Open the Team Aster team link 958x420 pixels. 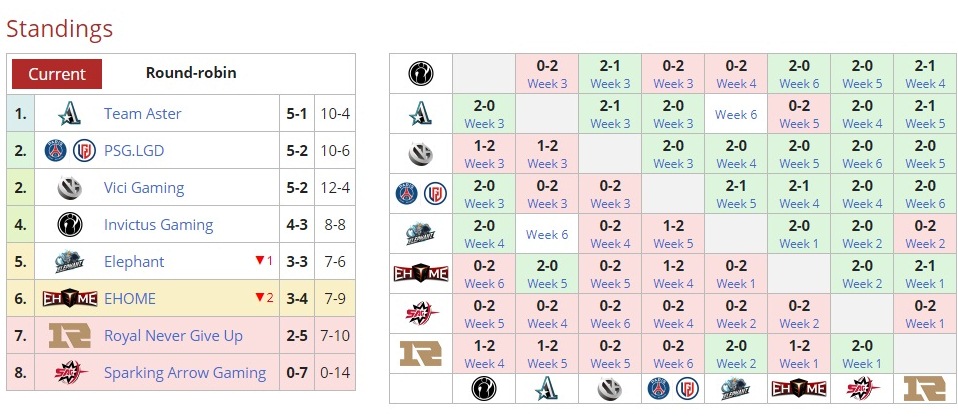[x=142, y=114]
